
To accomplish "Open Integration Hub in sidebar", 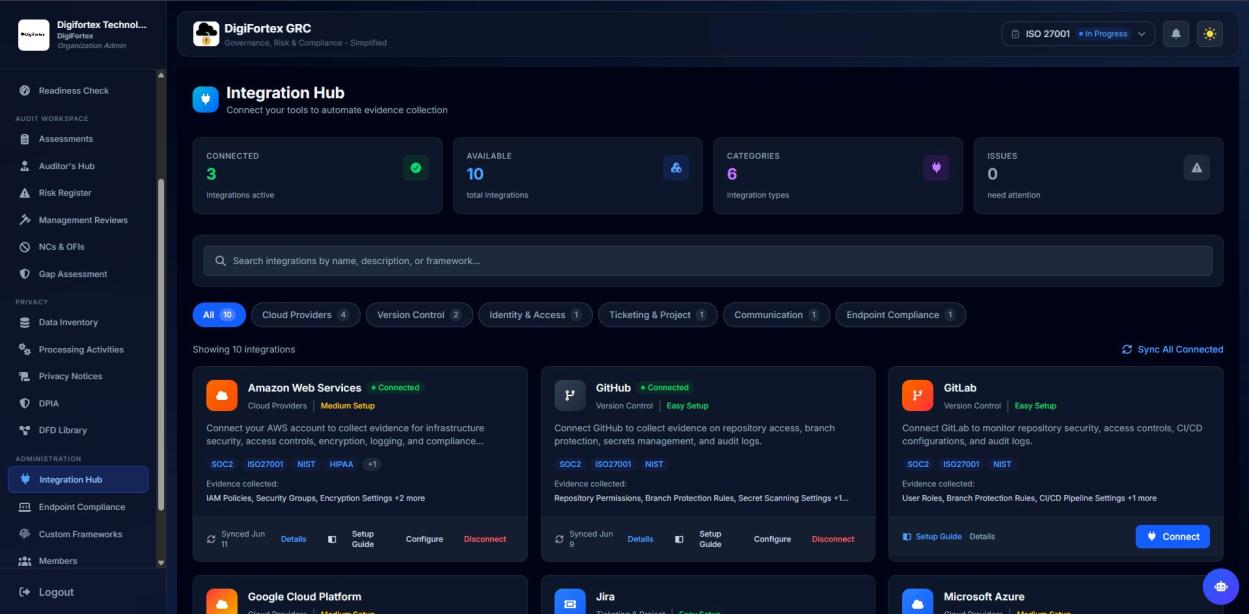I will [x=78, y=480].
